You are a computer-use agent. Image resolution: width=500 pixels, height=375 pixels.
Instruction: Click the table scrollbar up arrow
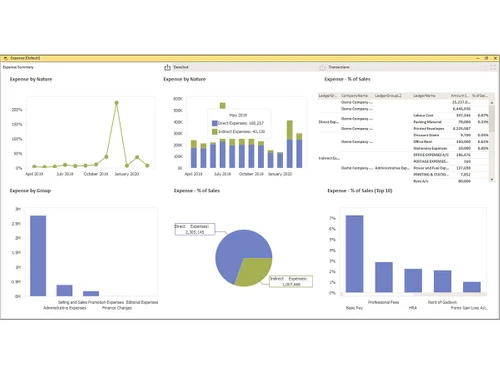(492, 103)
